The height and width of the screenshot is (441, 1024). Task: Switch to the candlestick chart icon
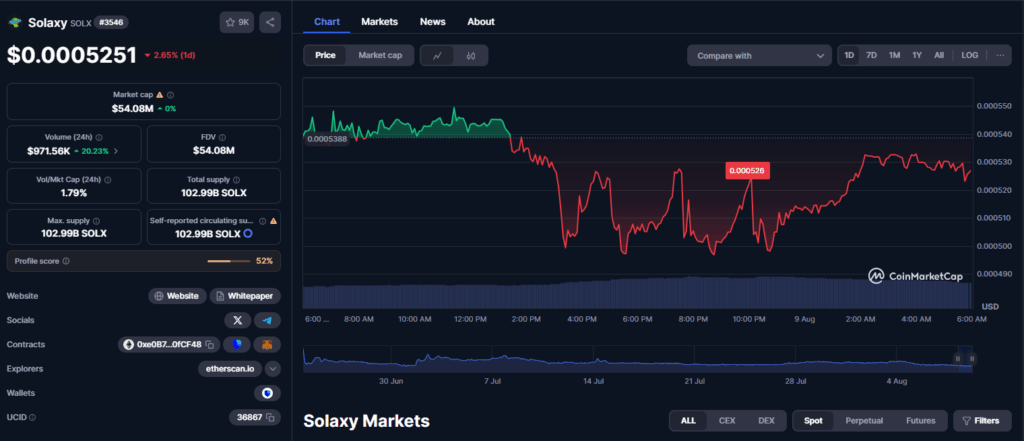[x=470, y=56]
